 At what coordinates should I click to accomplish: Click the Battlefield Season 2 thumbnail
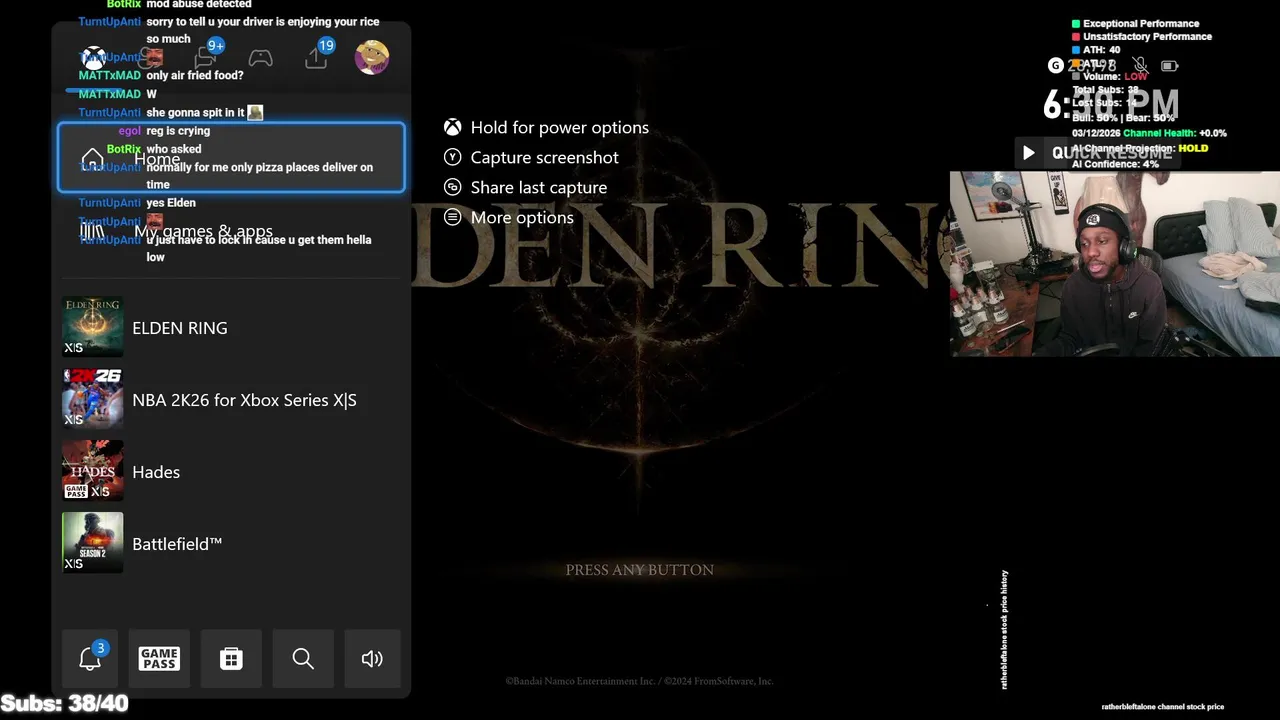click(93, 543)
